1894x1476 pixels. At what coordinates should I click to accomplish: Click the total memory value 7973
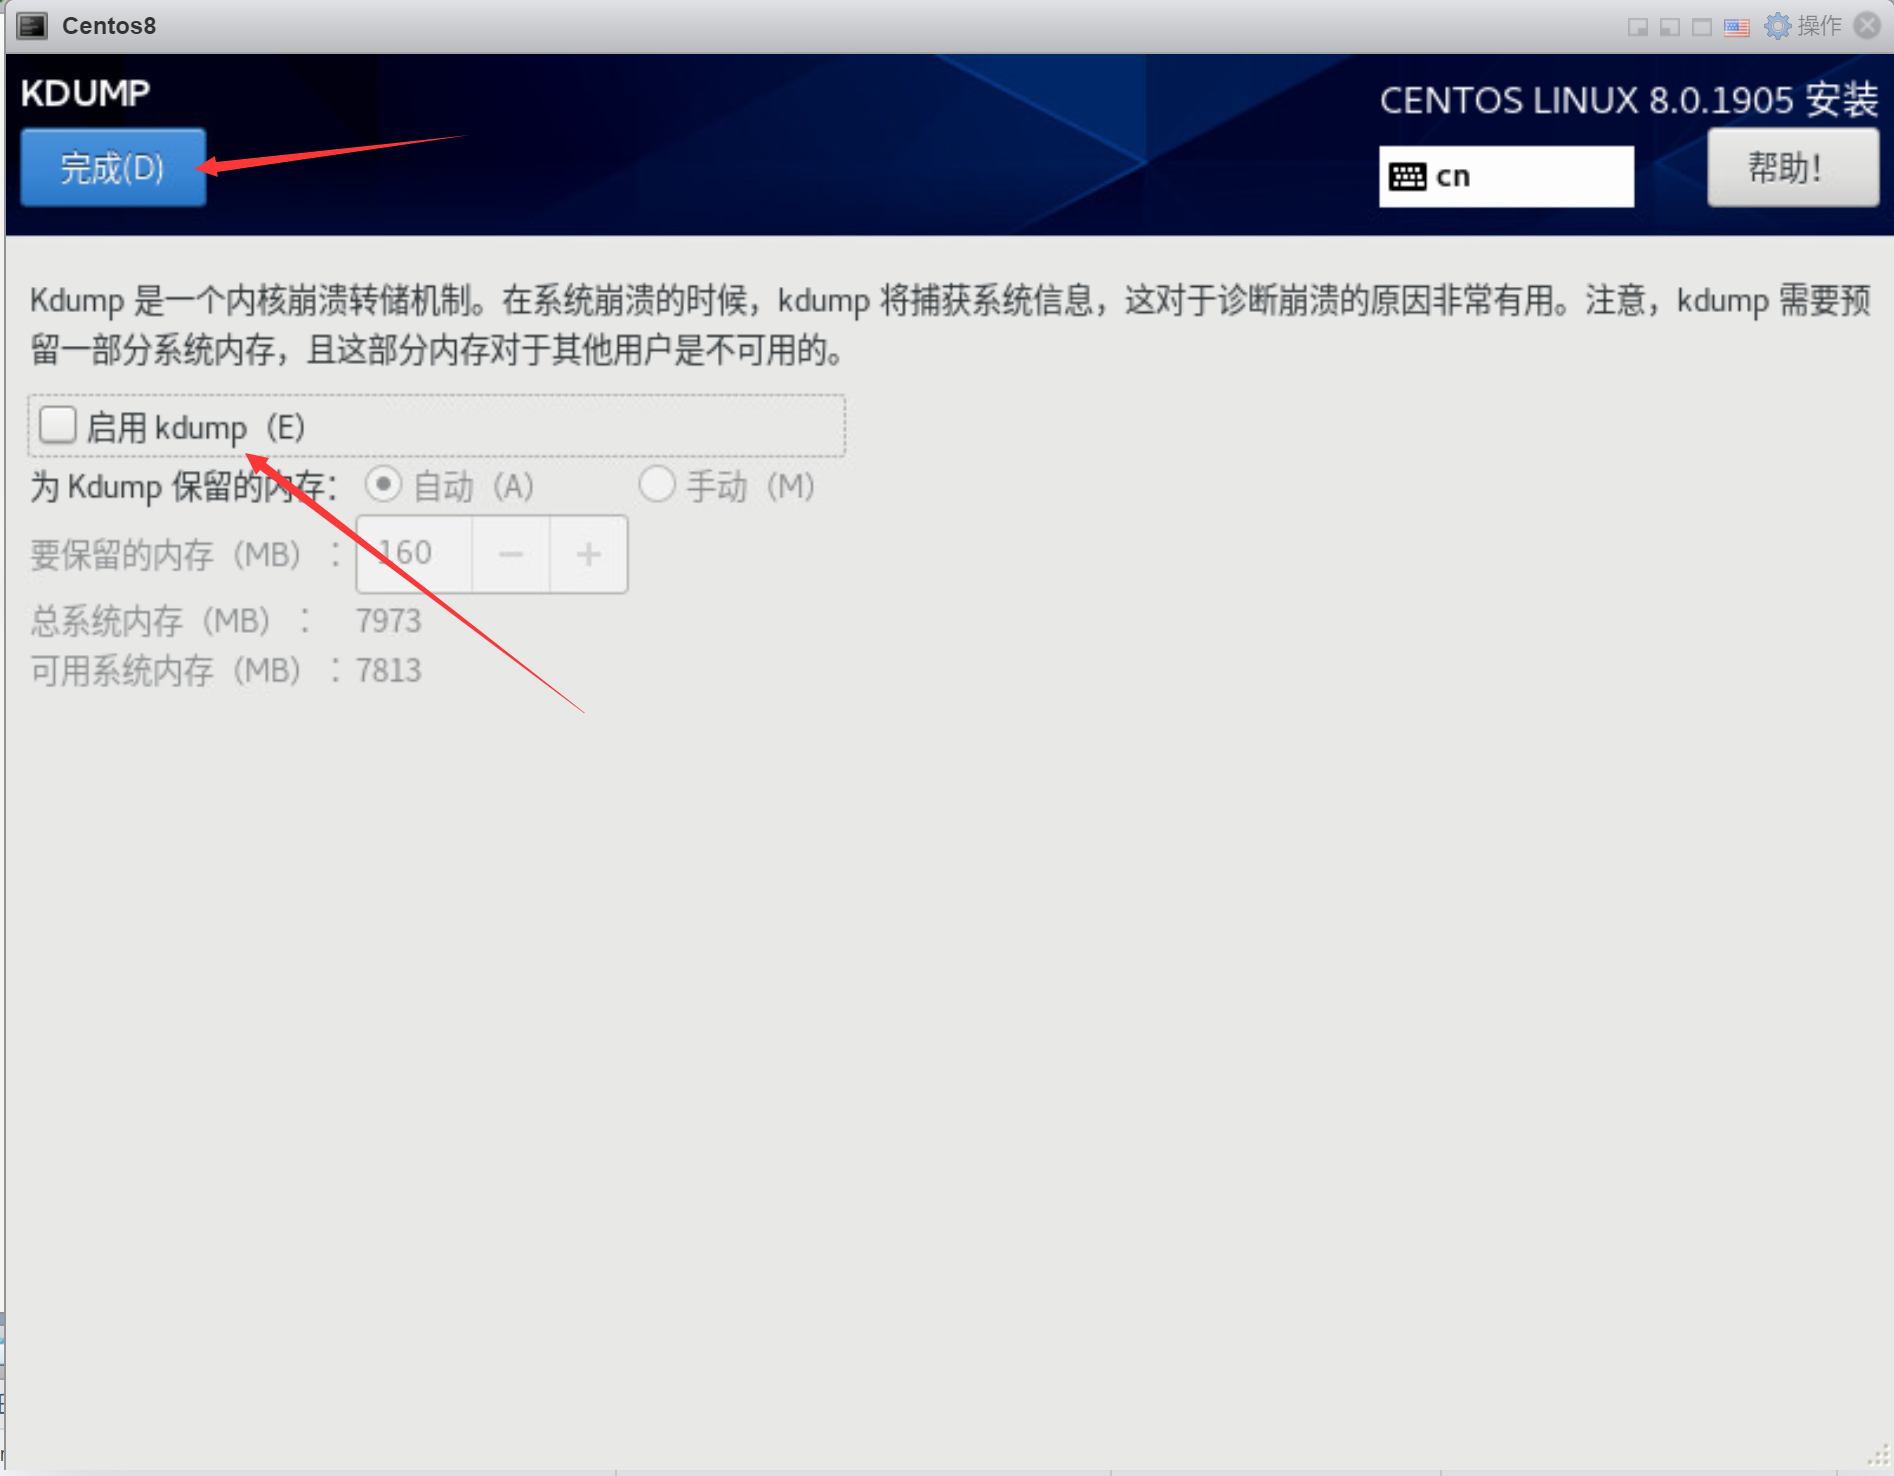(x=389, y=621)
